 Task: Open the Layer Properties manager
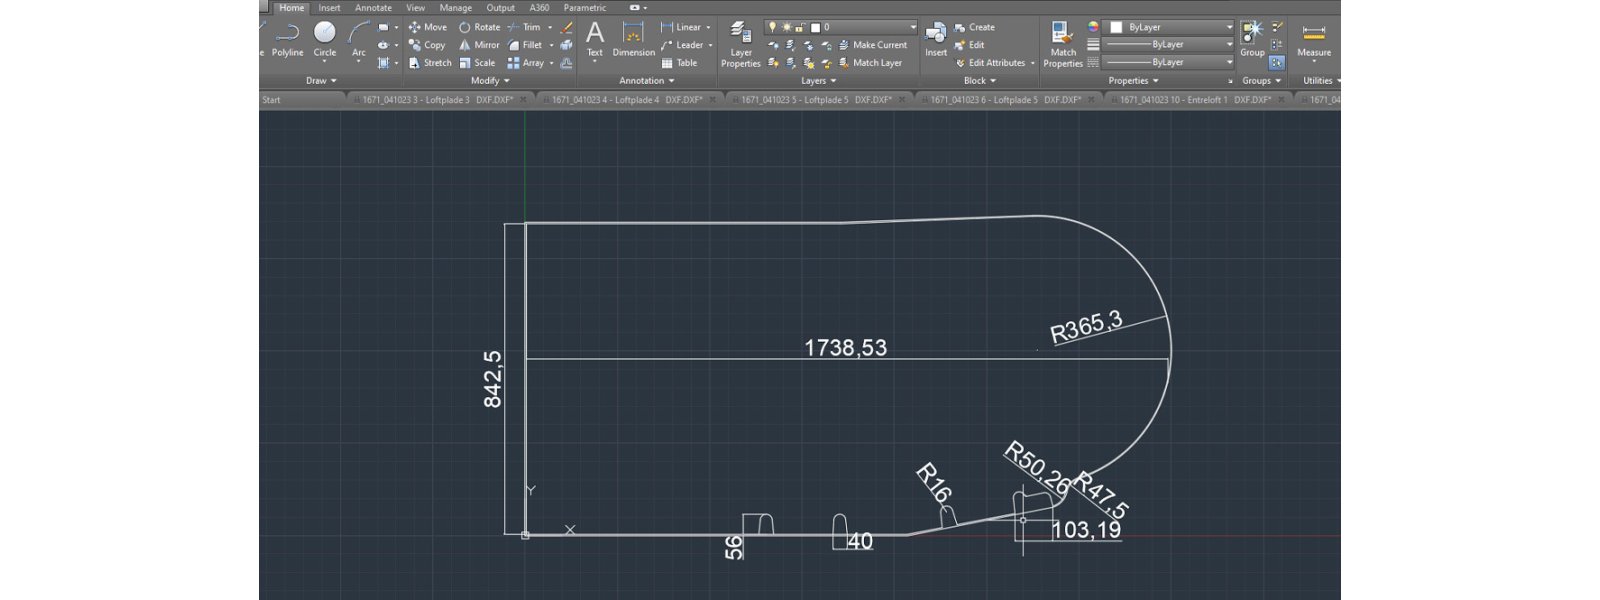pos(741,43)
